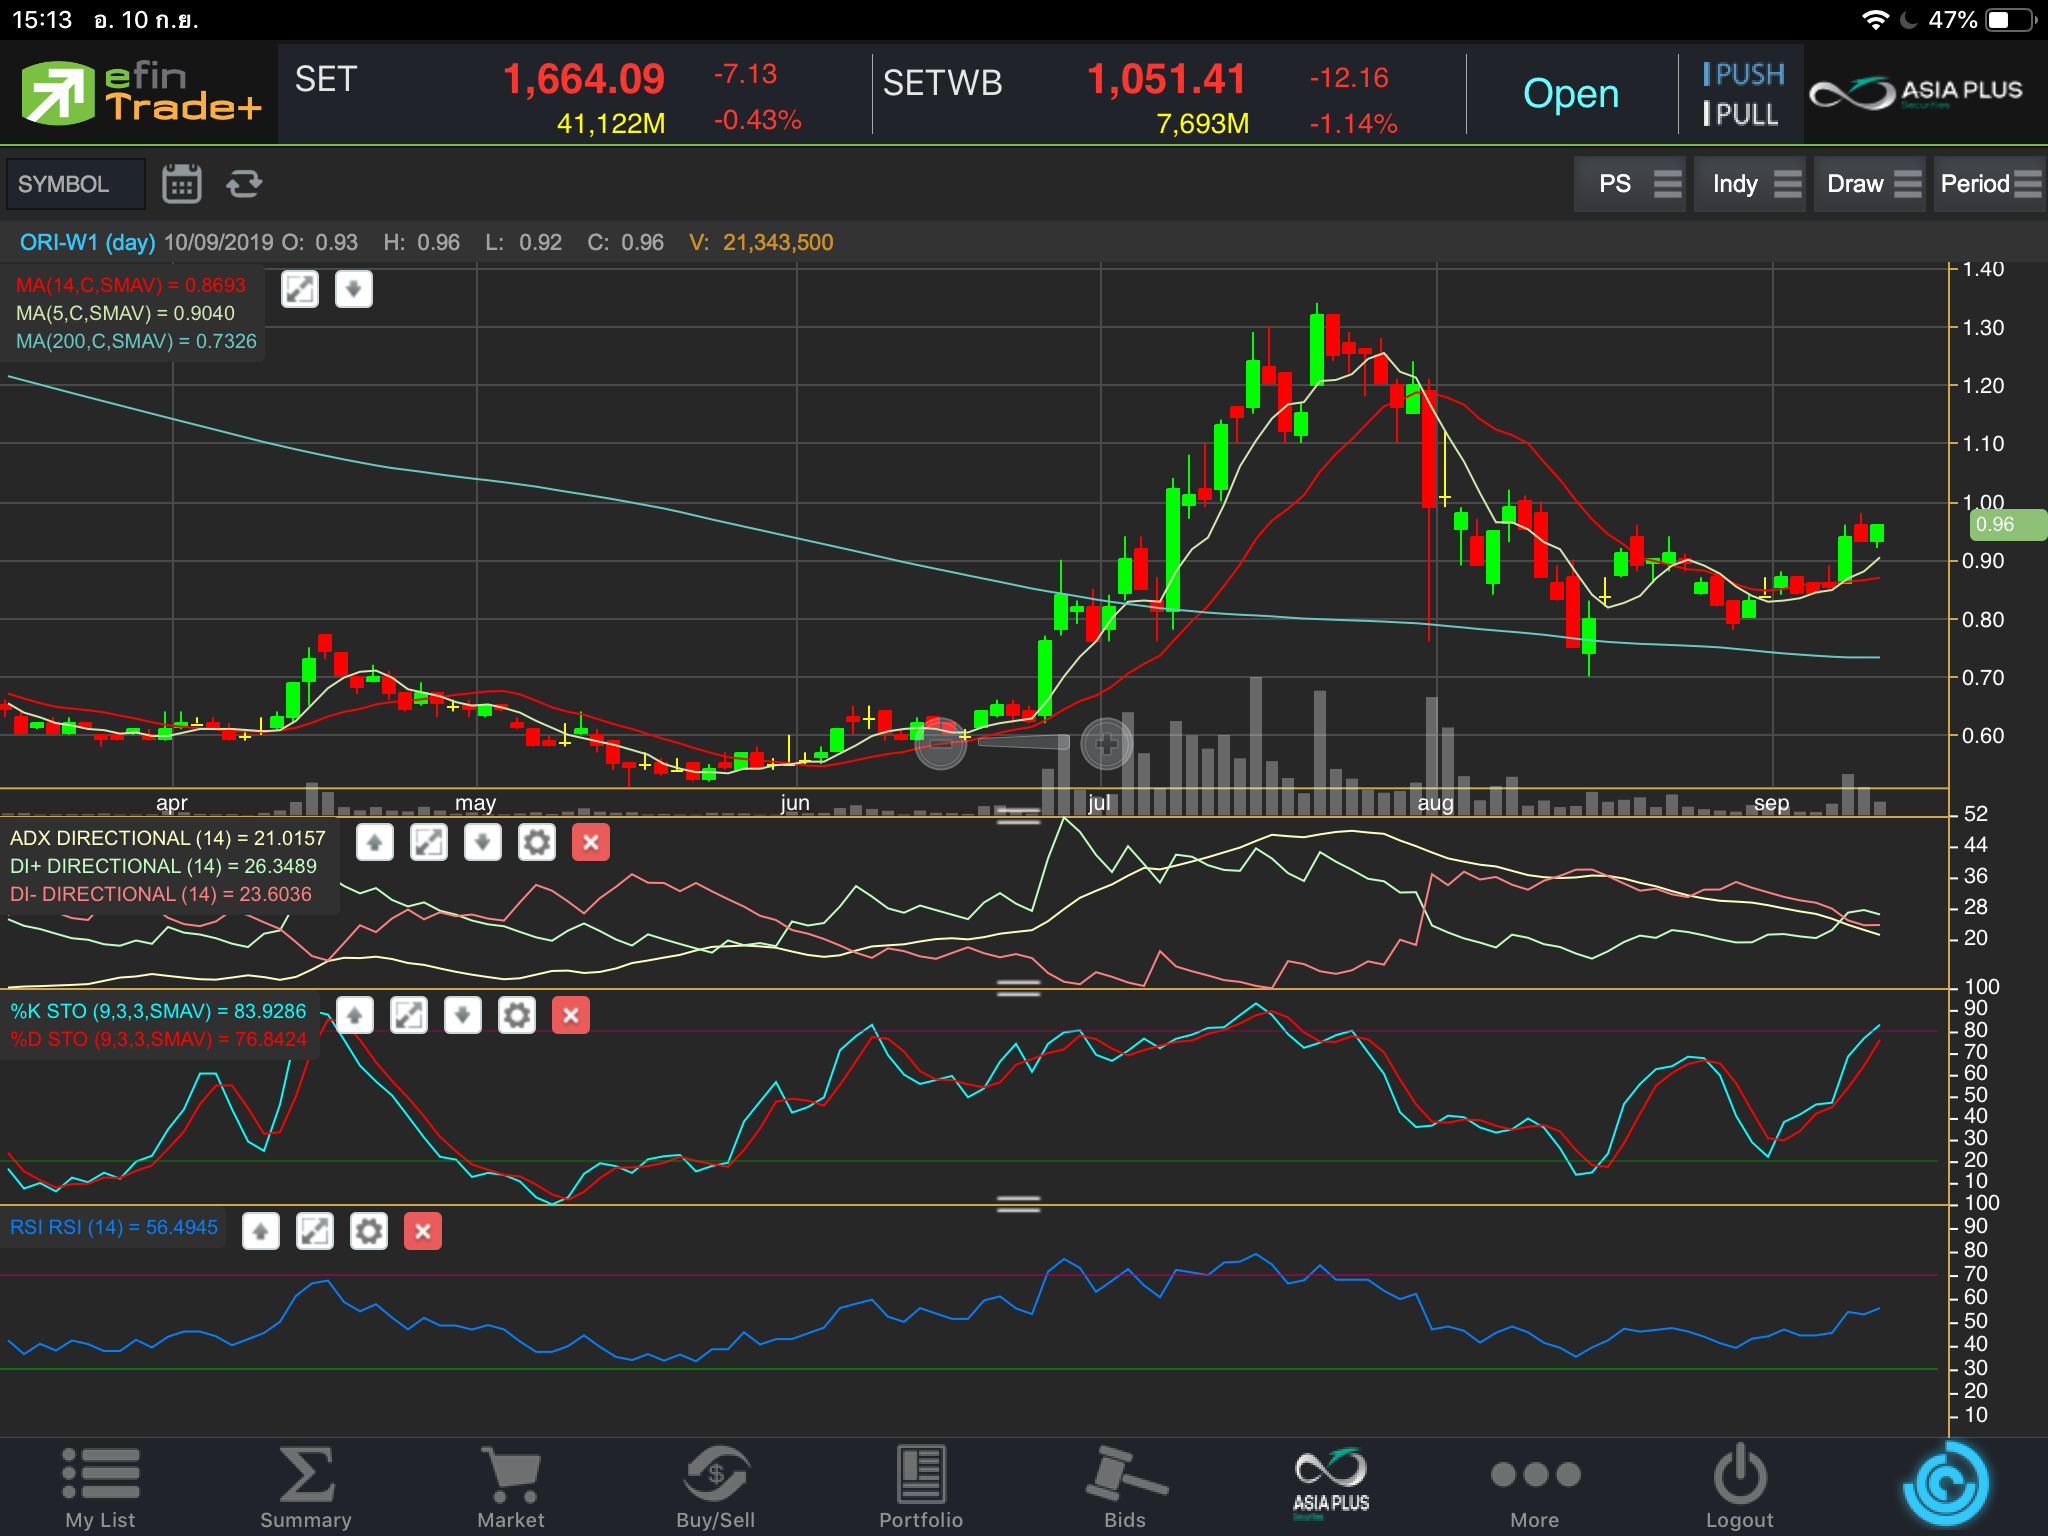Tap the chart zoom-in plus button
Screen dimensions: 2048x1536
click(1106, 744)
